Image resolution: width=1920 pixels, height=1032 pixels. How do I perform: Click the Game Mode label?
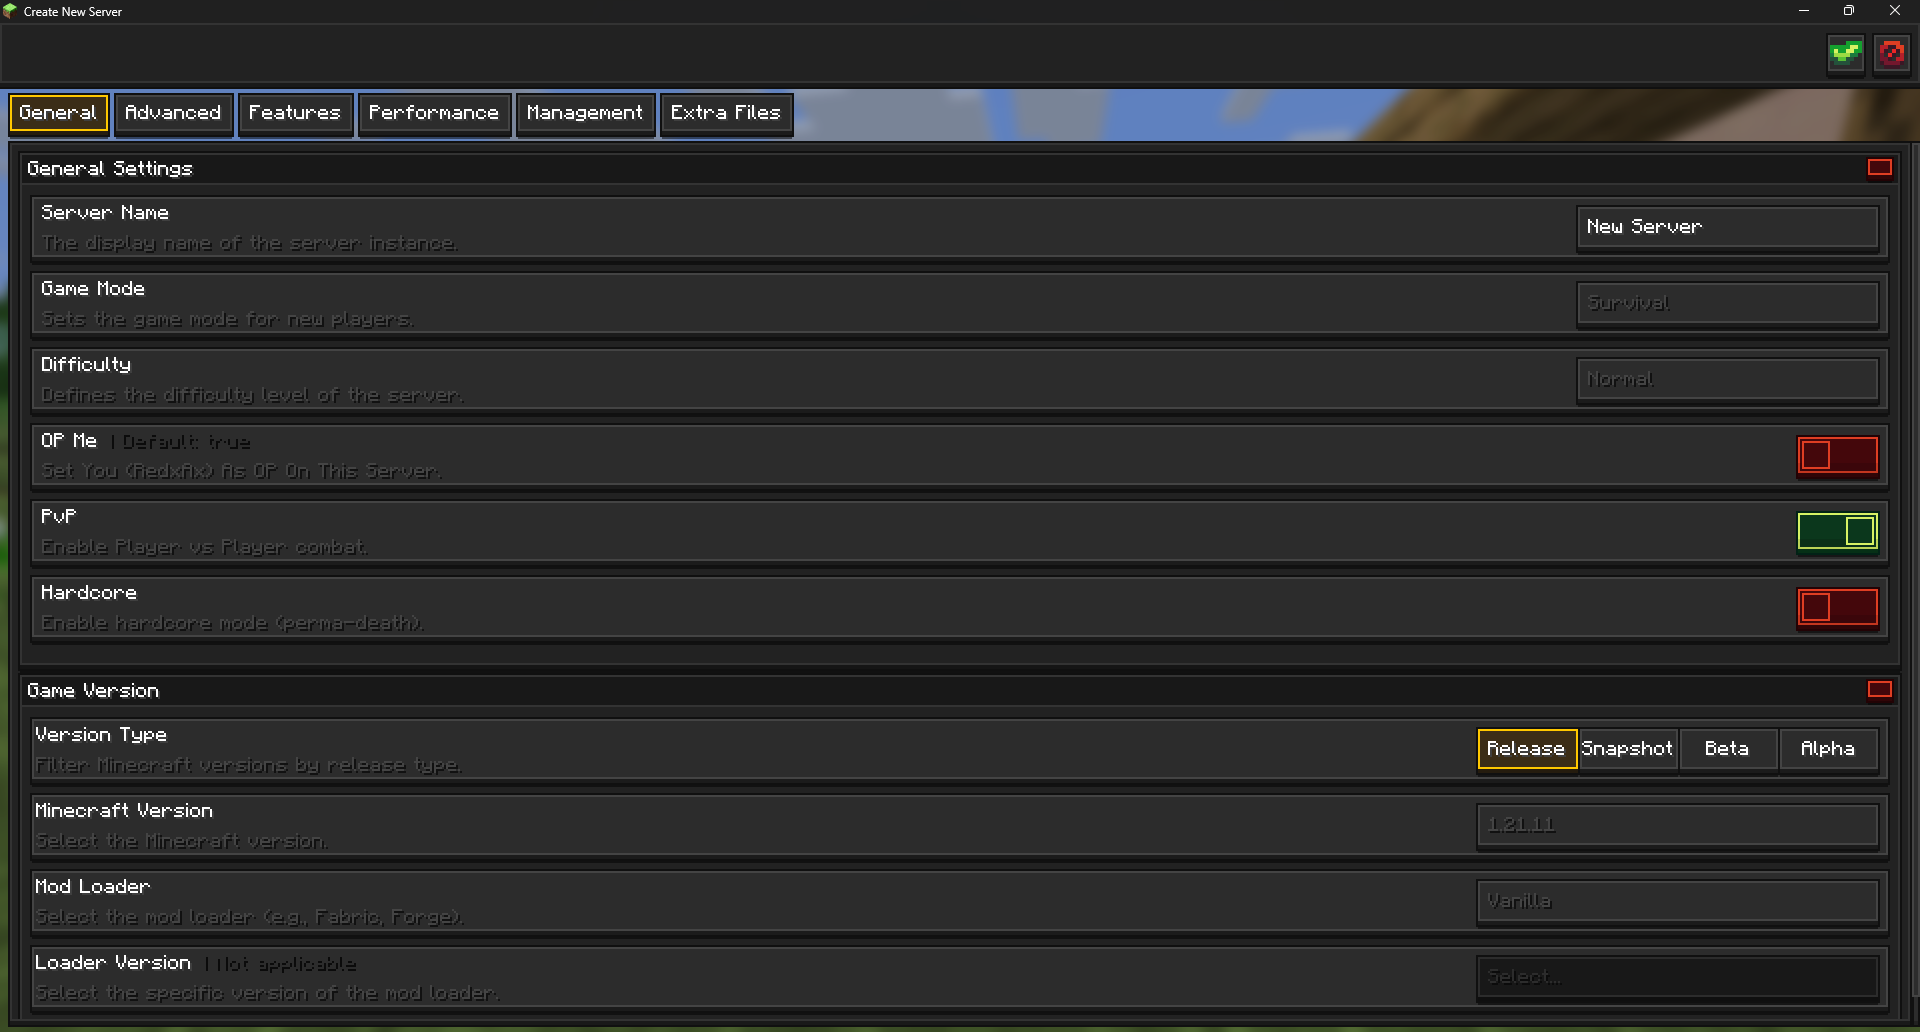point(93,289)
